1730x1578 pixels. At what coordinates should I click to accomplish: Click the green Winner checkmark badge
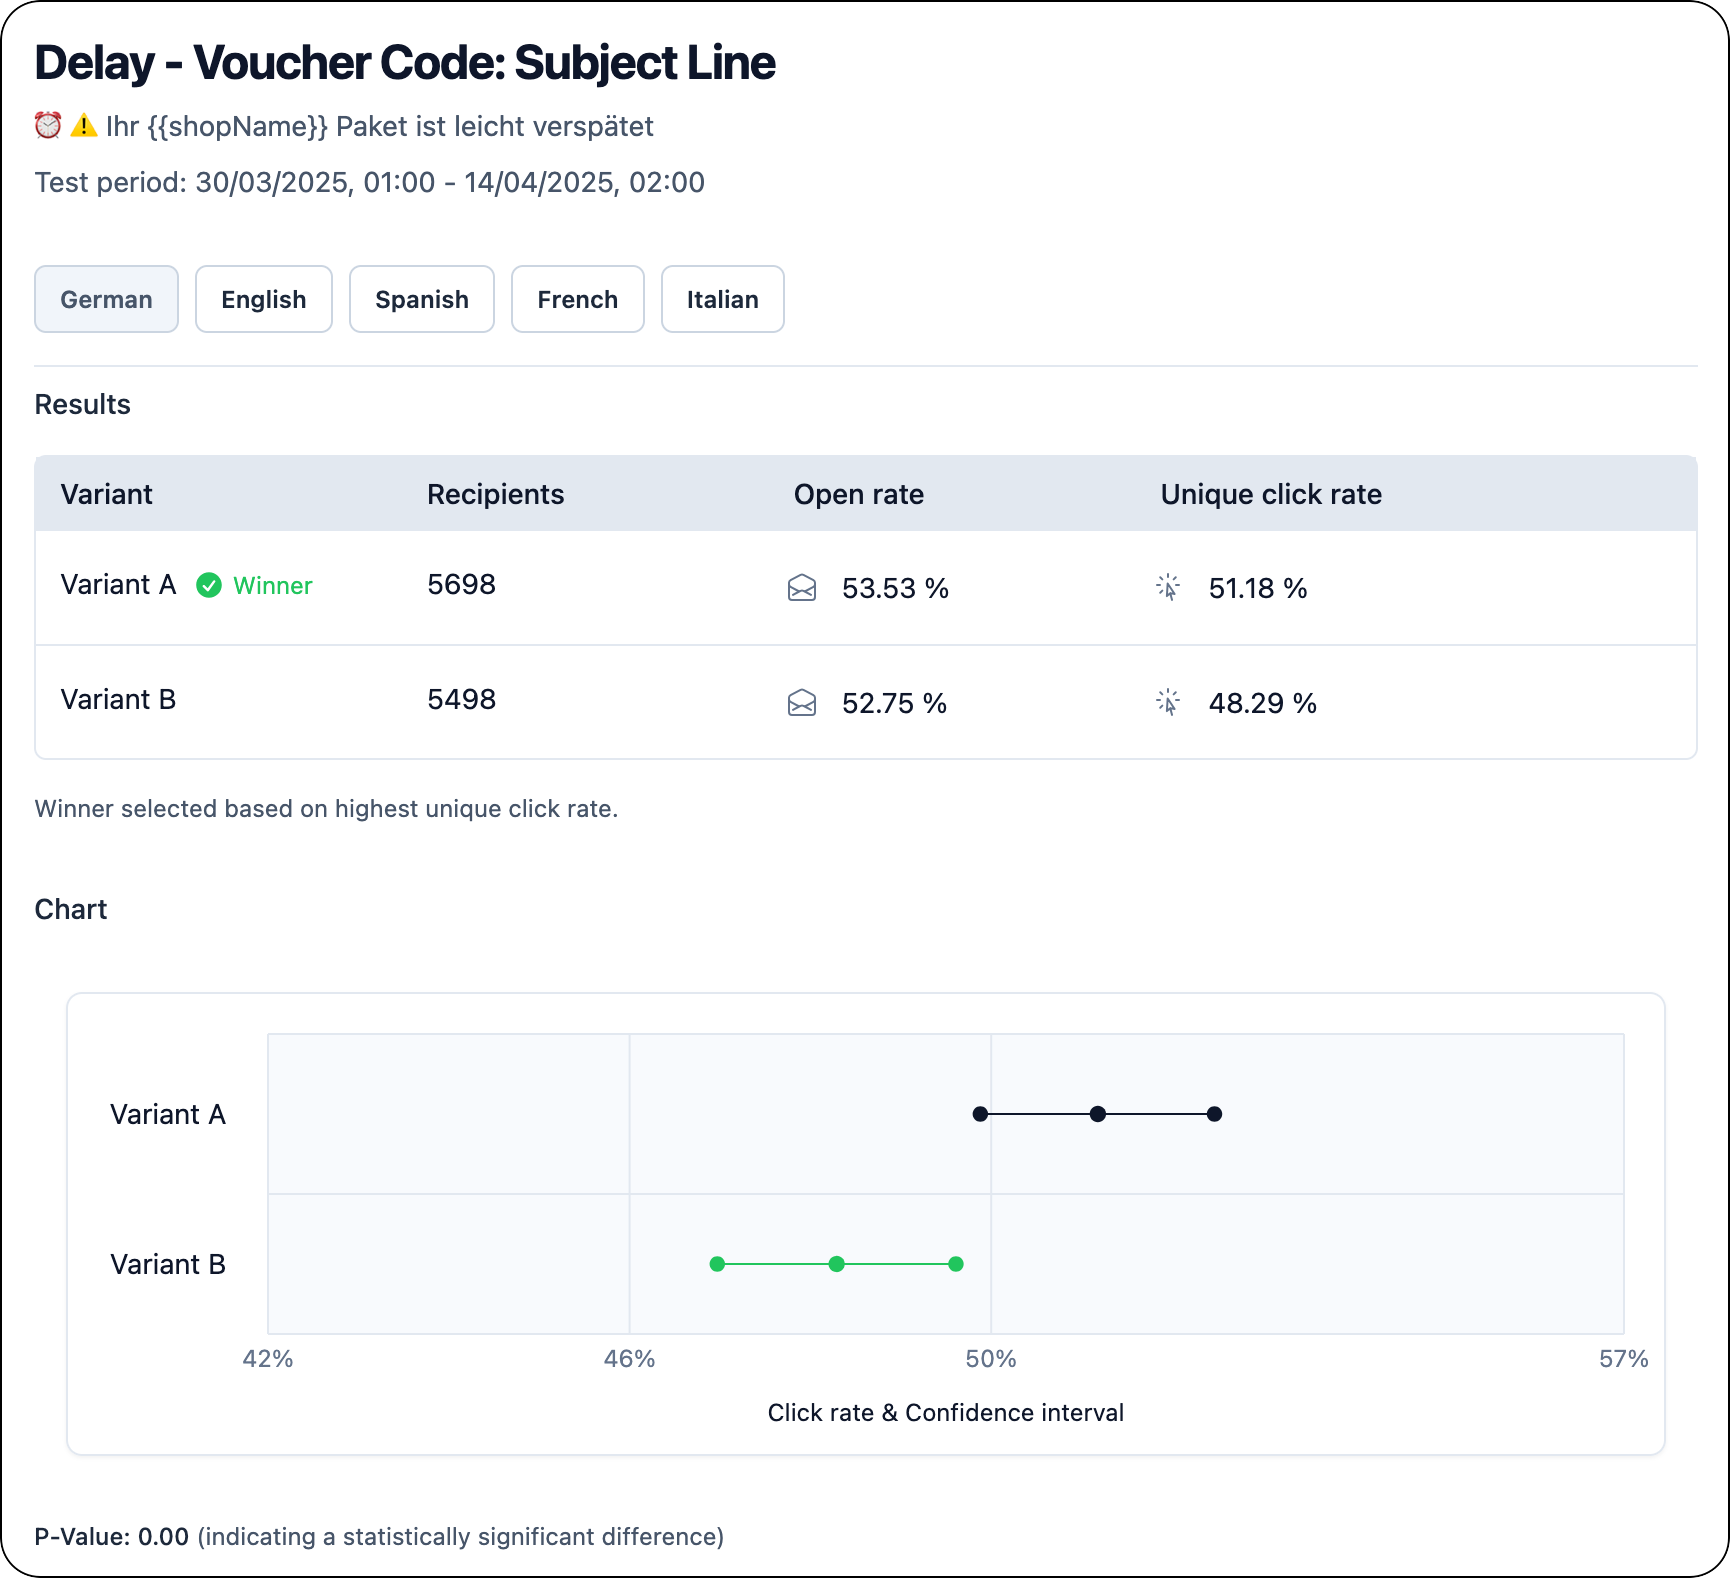[210, 585]
